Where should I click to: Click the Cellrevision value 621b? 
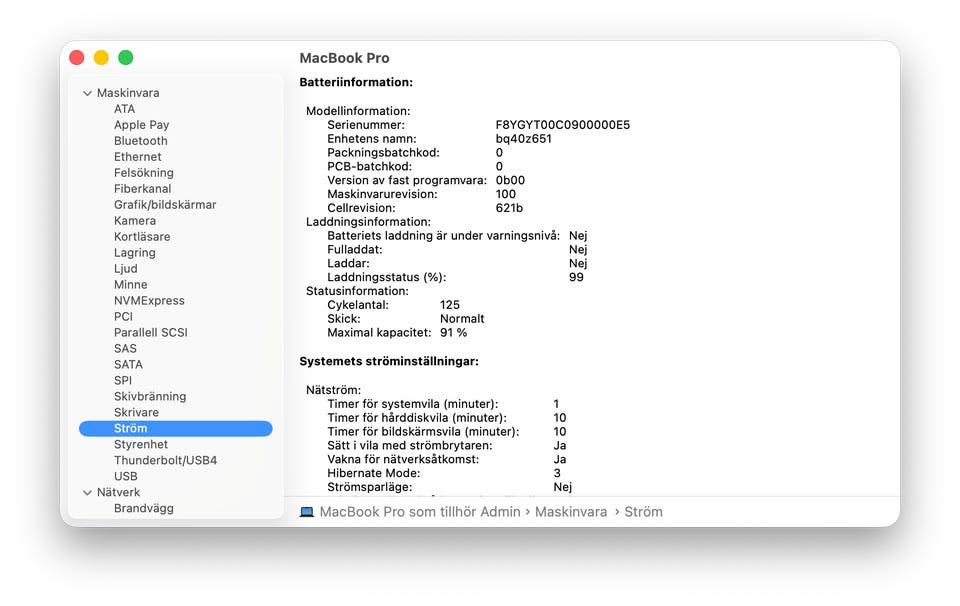click(509, 208)
